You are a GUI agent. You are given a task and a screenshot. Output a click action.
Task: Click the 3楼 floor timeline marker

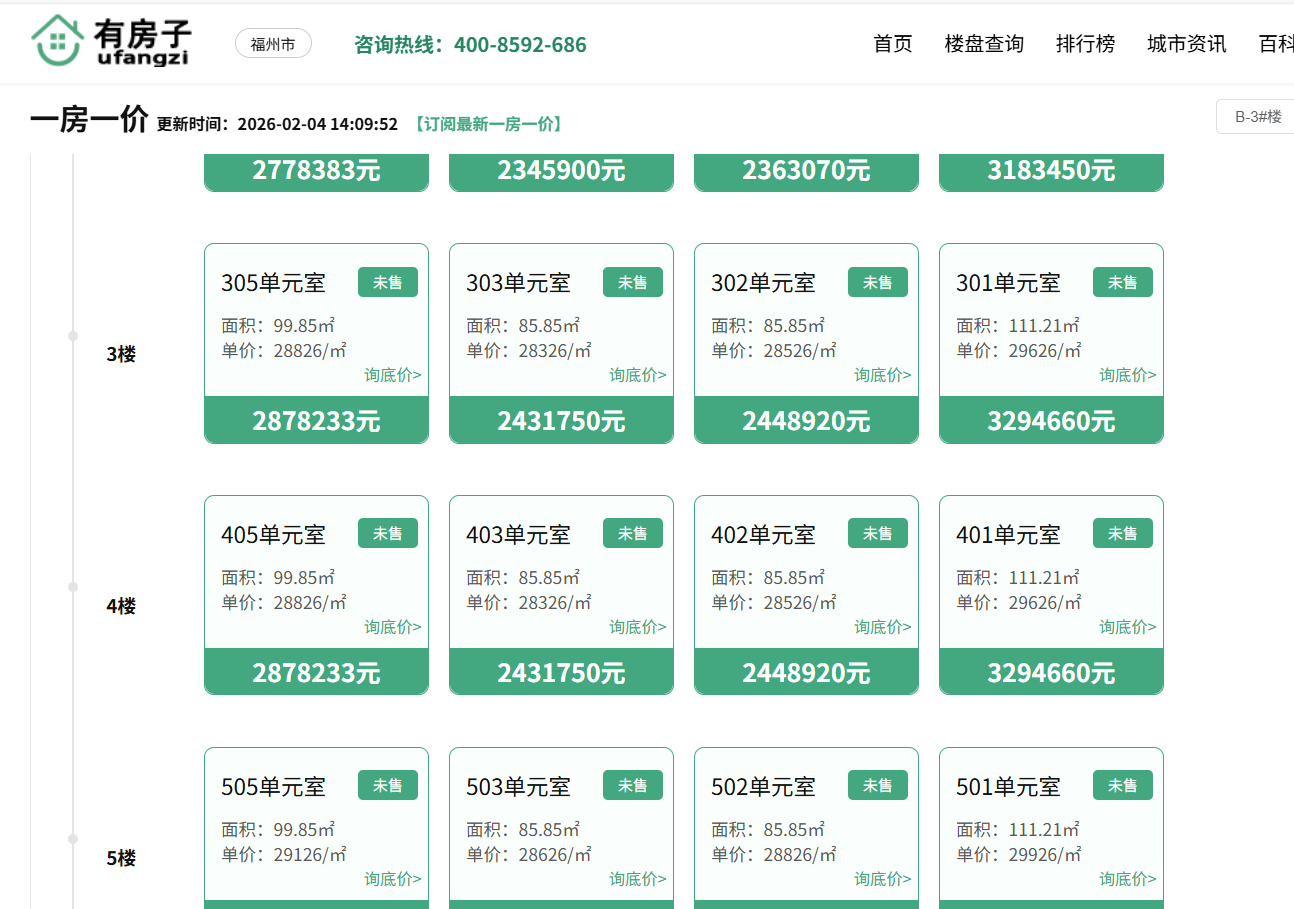click(x=73, y=336)
